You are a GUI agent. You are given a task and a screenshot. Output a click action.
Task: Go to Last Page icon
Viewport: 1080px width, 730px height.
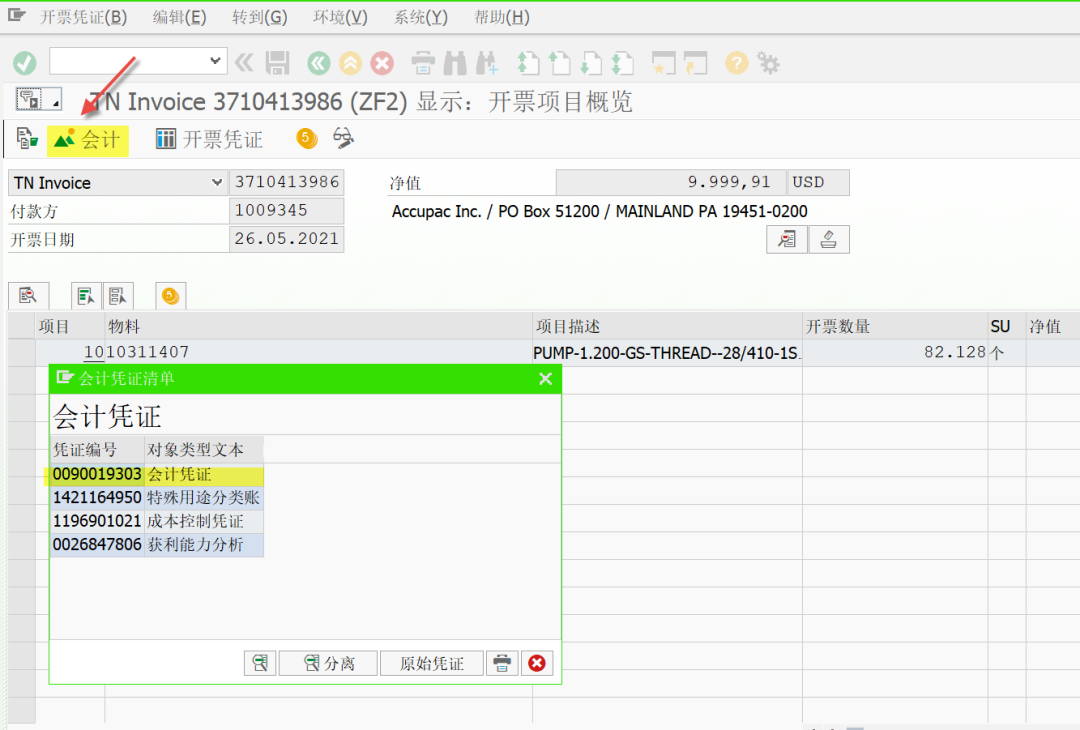tap(623, 63)
